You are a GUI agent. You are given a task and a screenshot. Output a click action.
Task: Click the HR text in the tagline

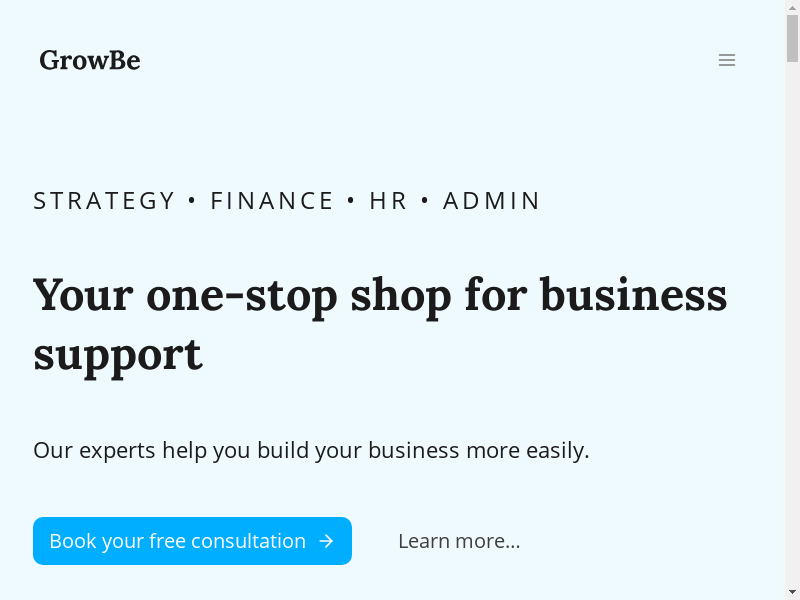point(388,201)
